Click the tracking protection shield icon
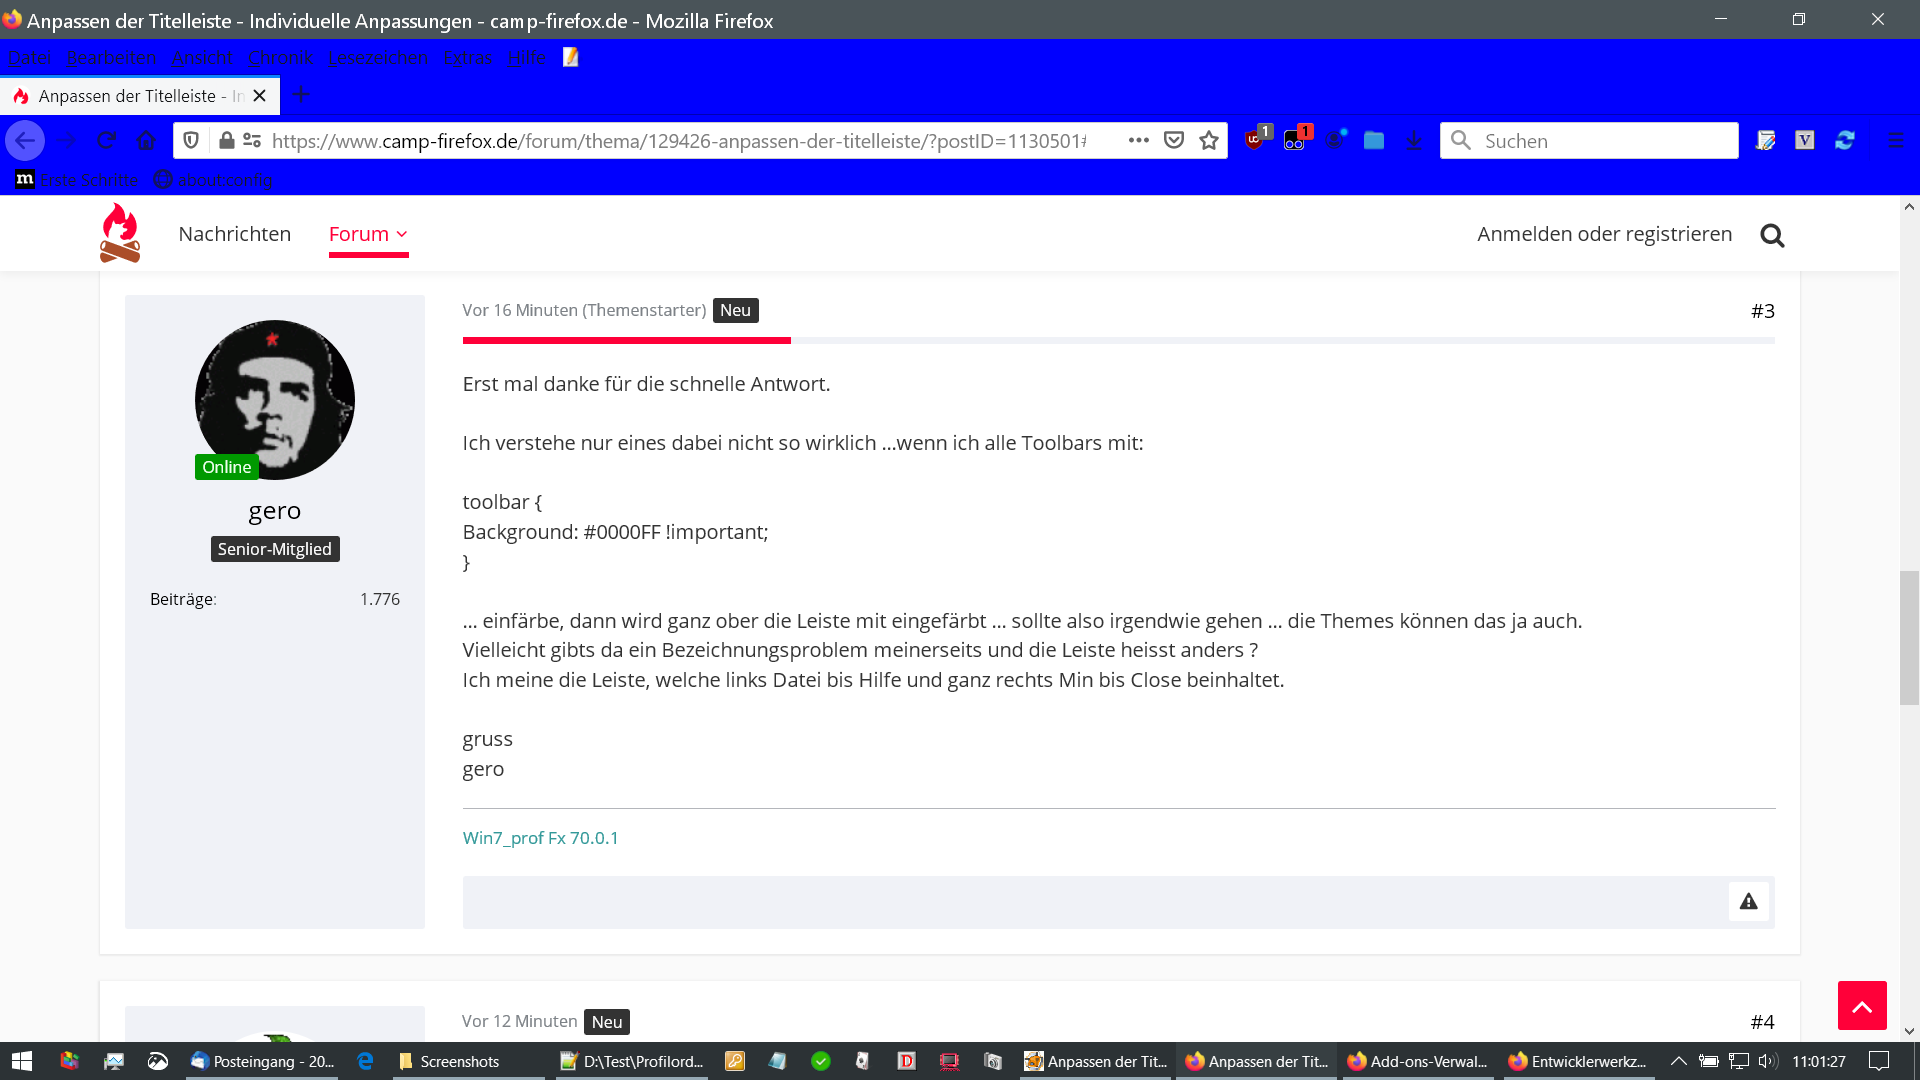Screen dimensions: 1920x1080 [x=191, y=141]
